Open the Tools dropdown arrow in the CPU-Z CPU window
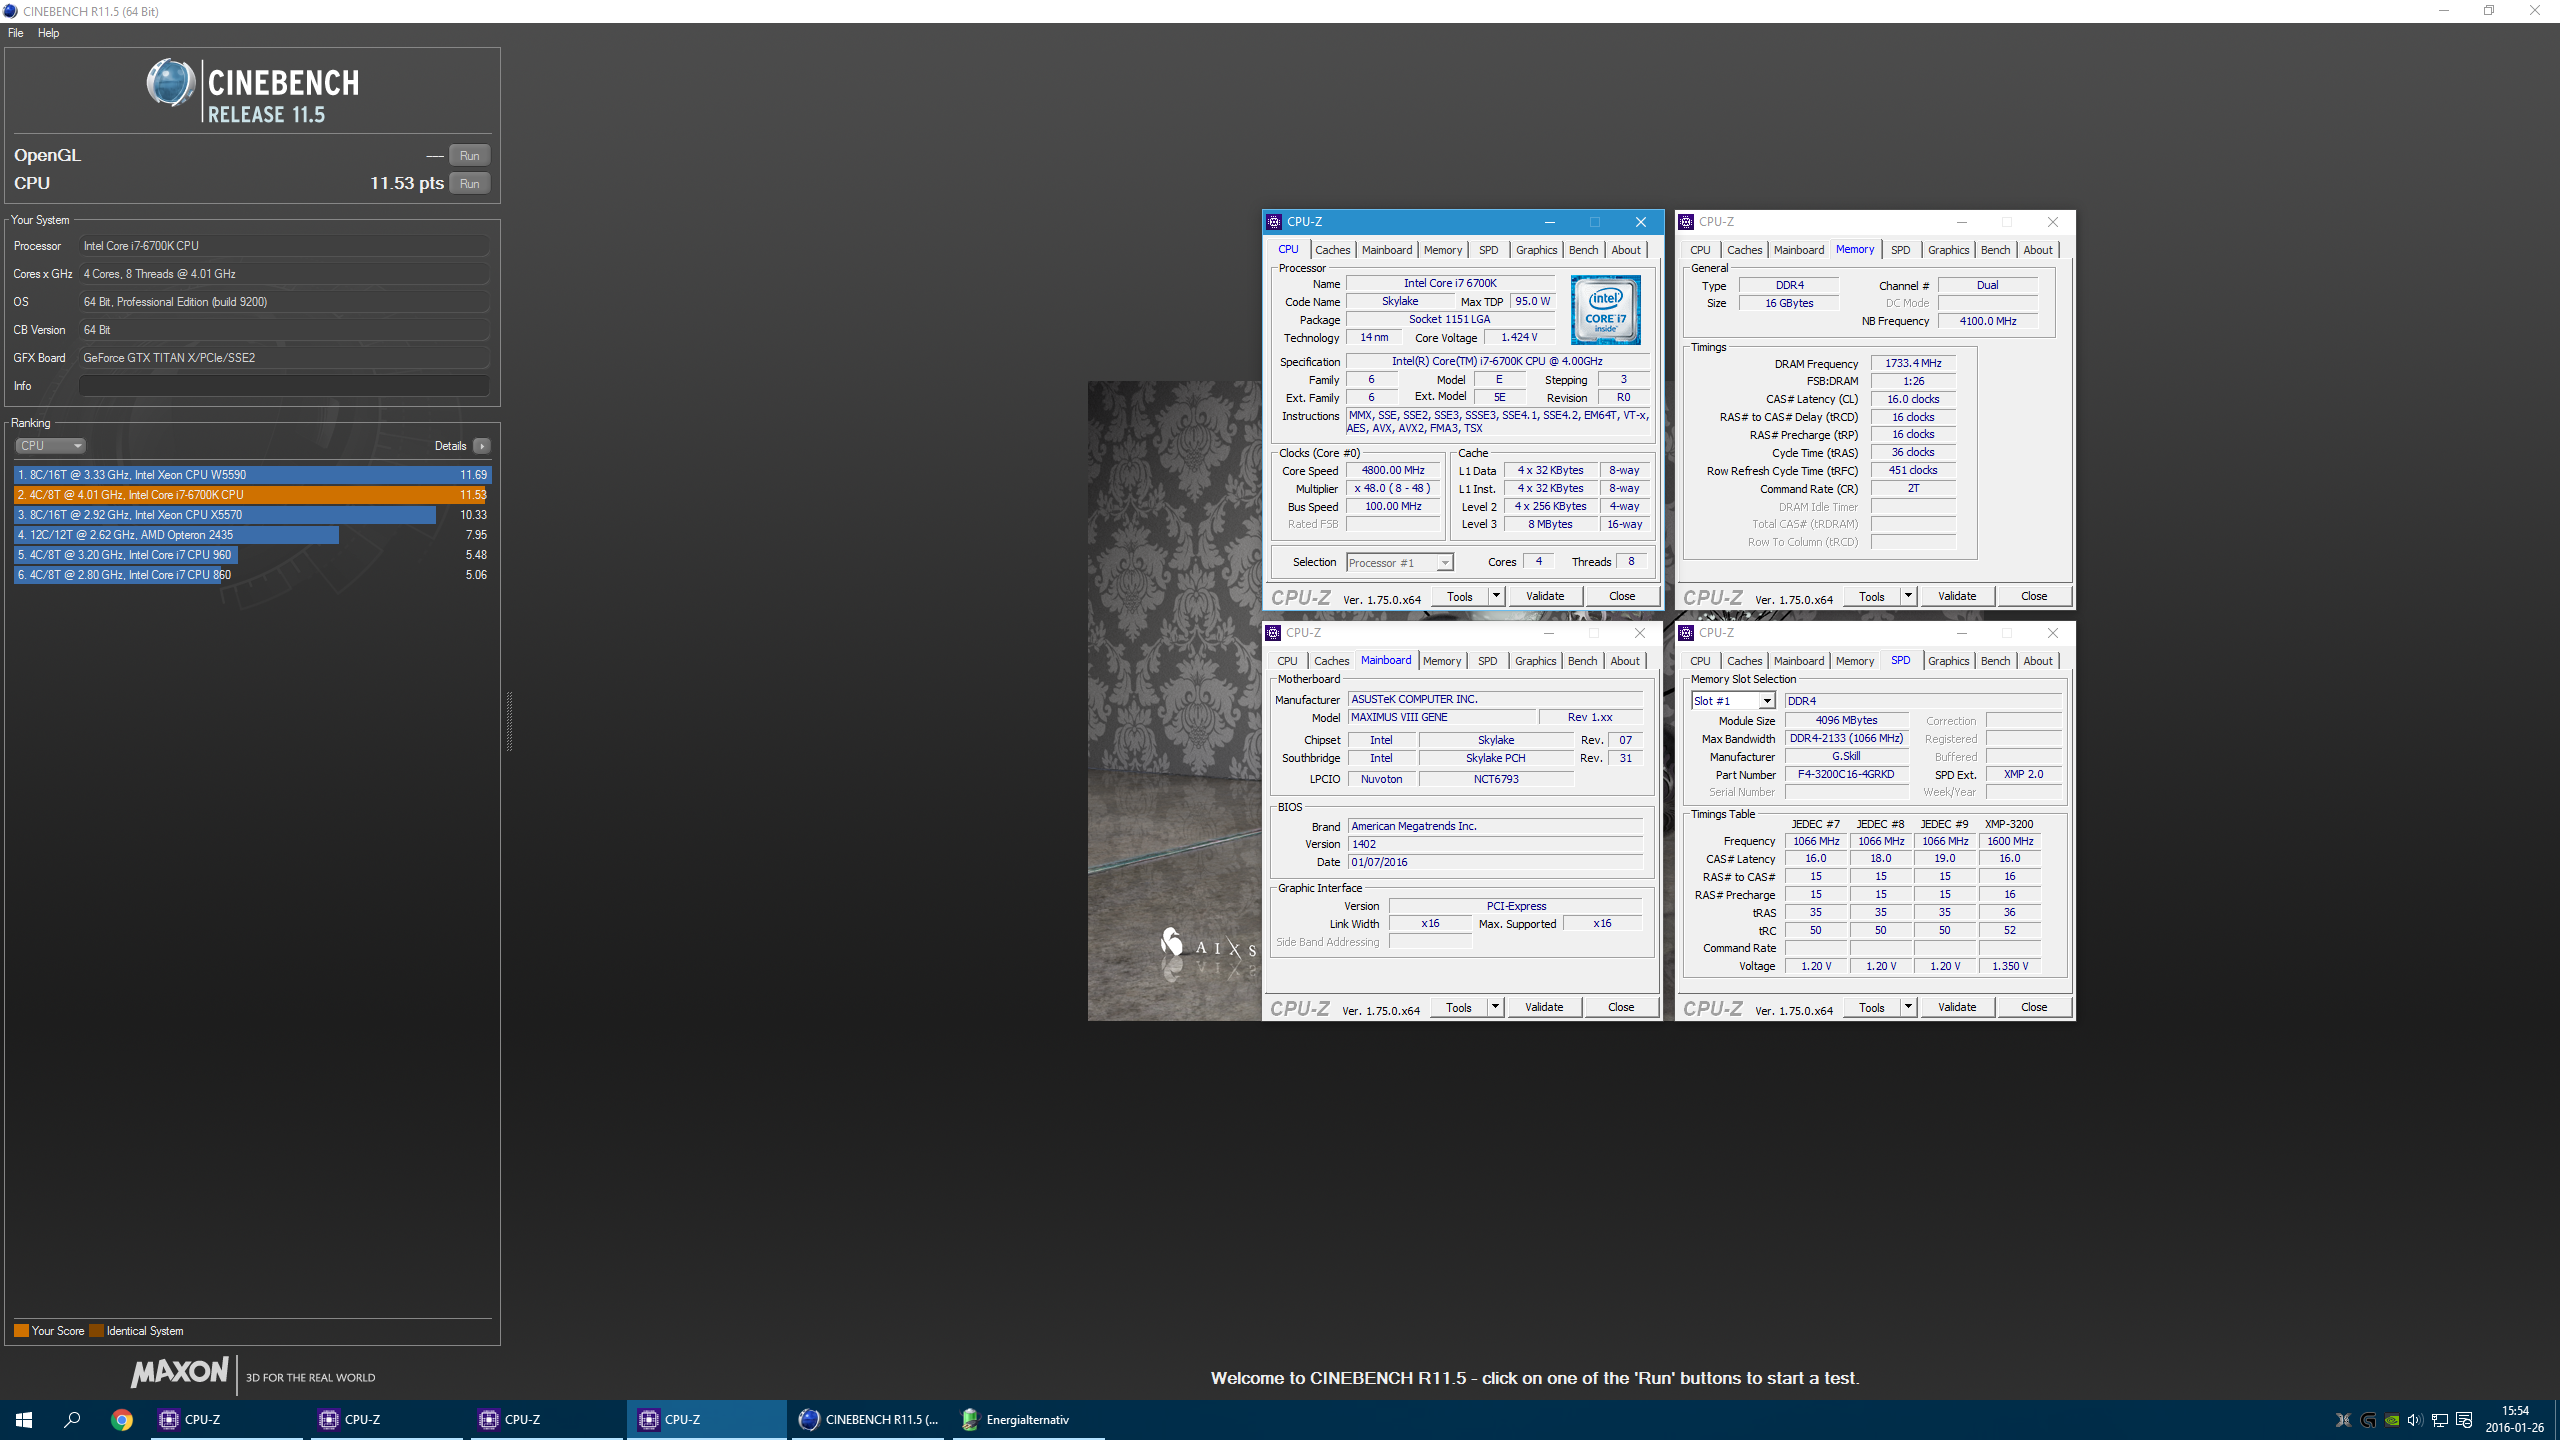 [1496, 596]
